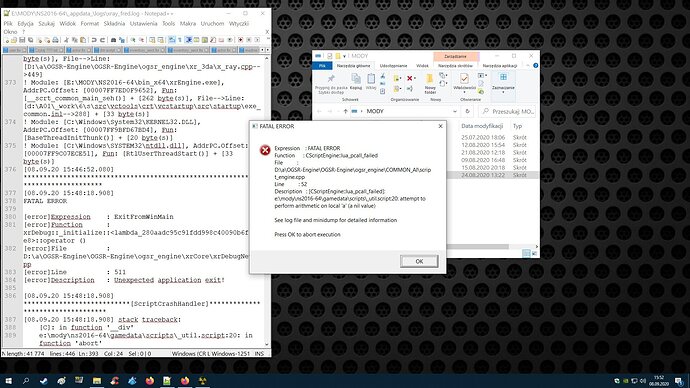
Task: Click the Replace icon in Notepad++ toolbar
Action: point(122,40)
